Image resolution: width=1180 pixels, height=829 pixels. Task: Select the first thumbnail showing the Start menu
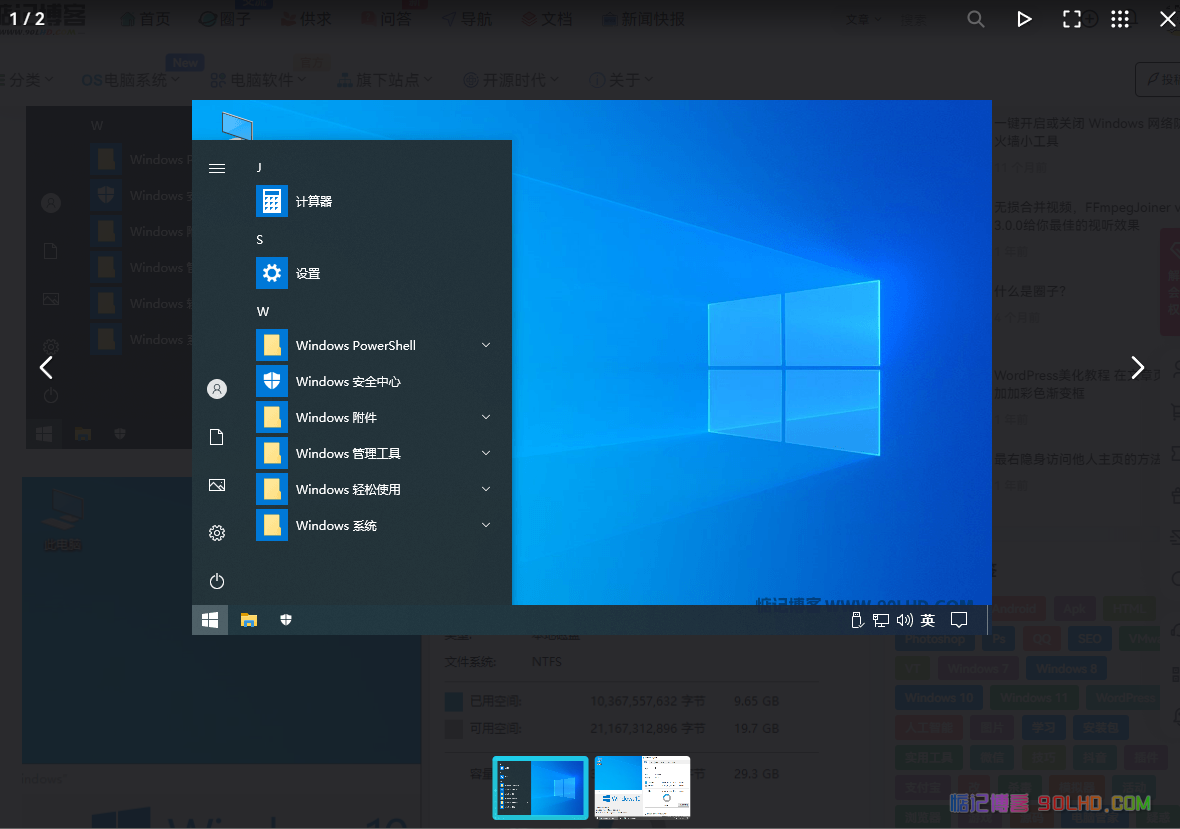pyautogui.click(x=540, y=788)
